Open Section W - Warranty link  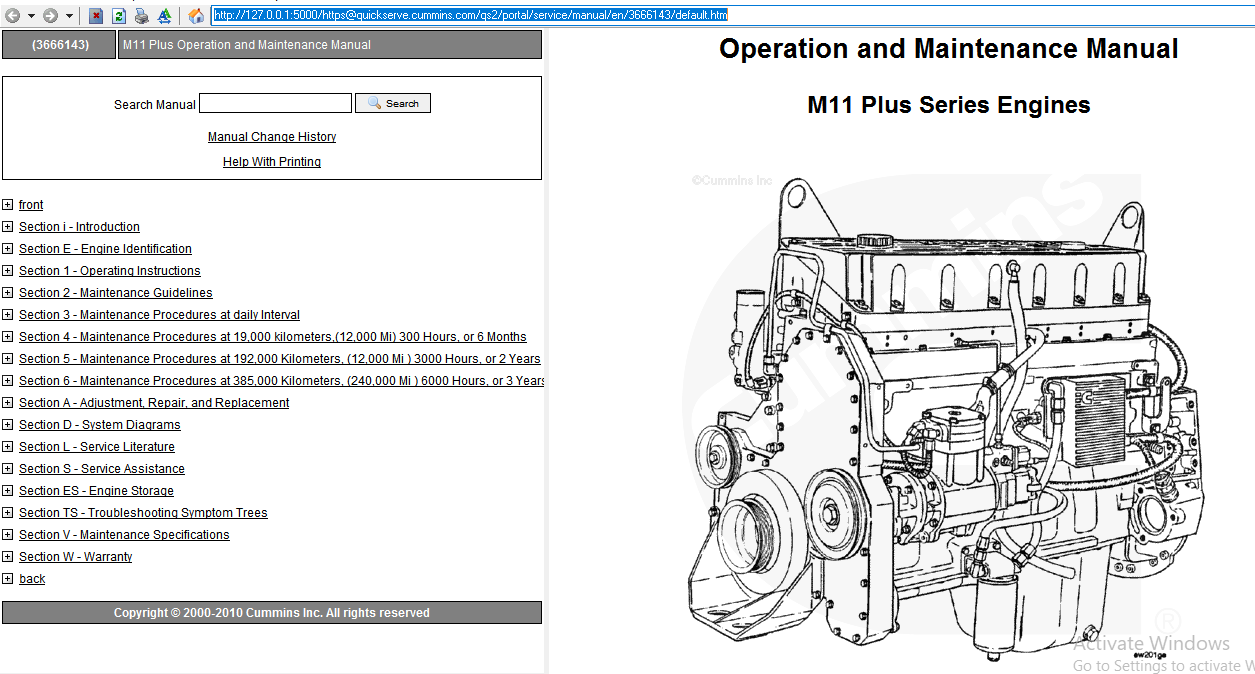75,557
